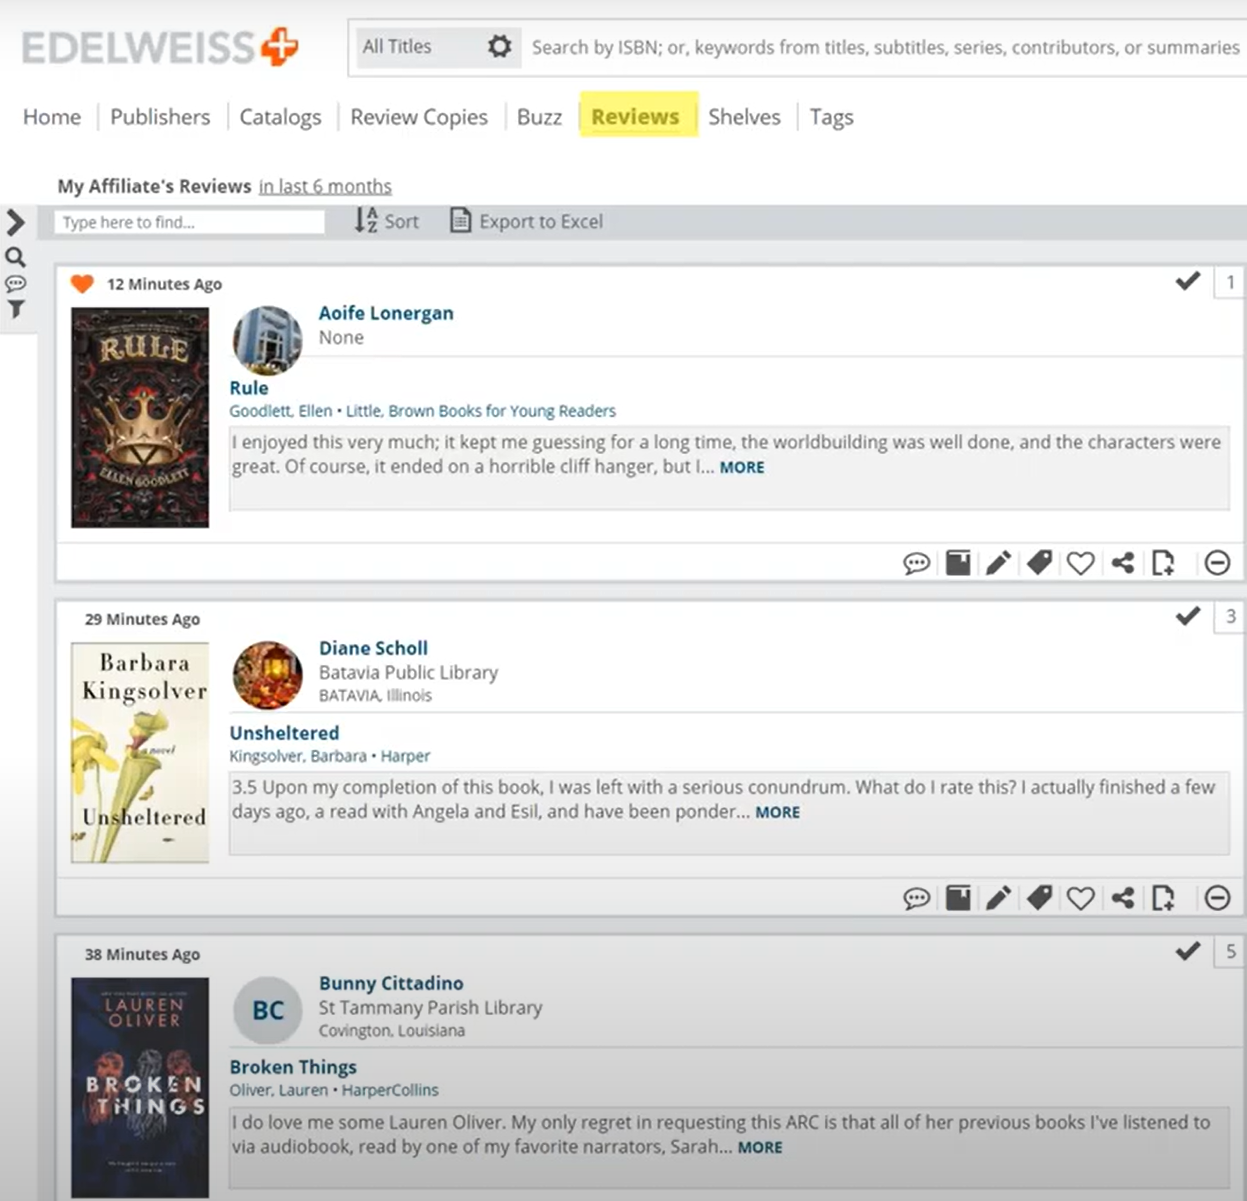Open the Broken Things title link

[x=293, y=1067]
